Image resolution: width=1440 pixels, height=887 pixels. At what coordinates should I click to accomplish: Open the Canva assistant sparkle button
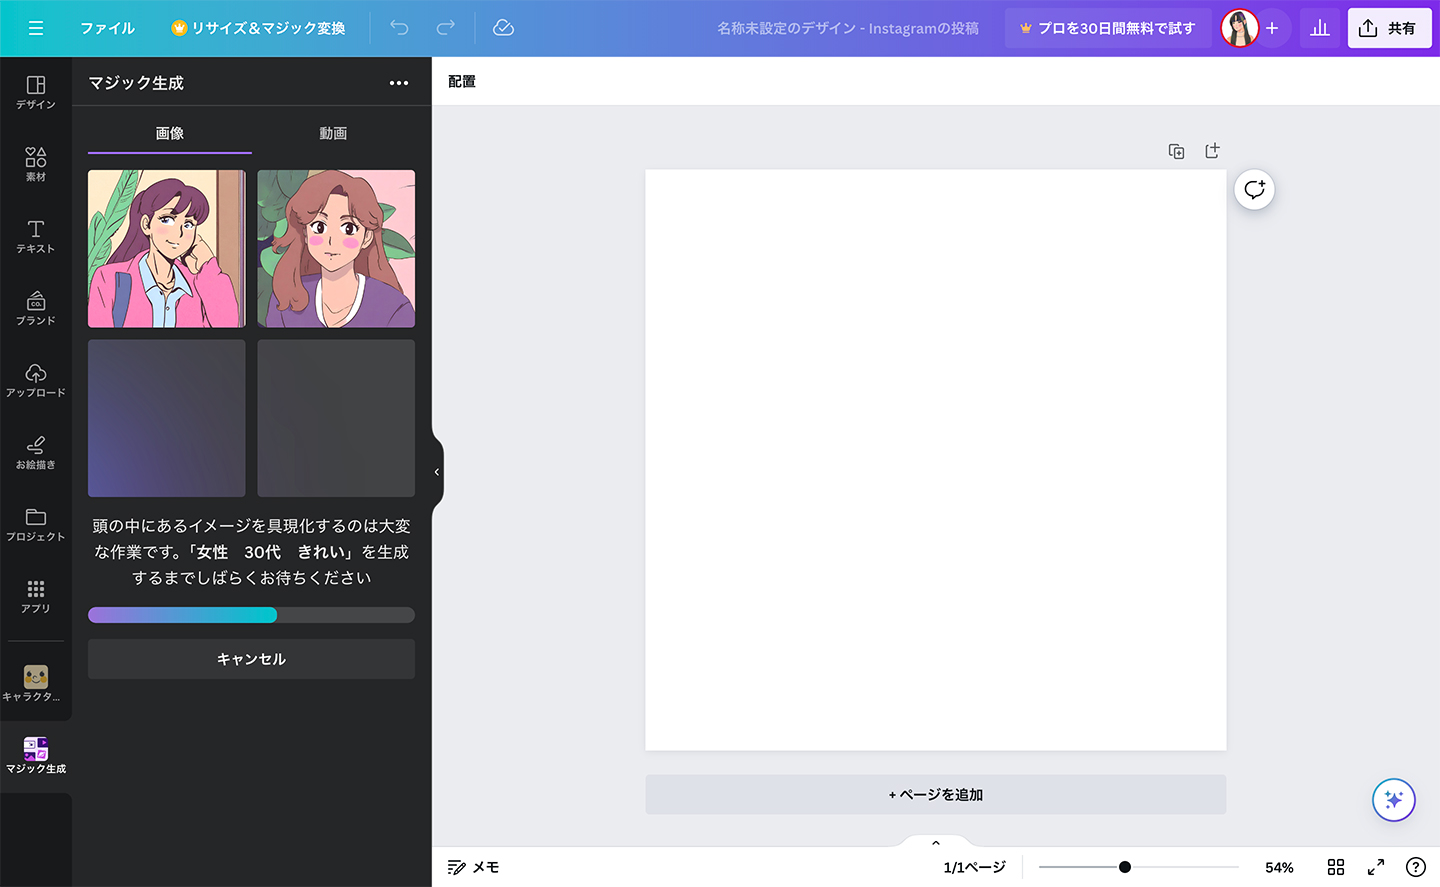click(x=1394, y=800)
